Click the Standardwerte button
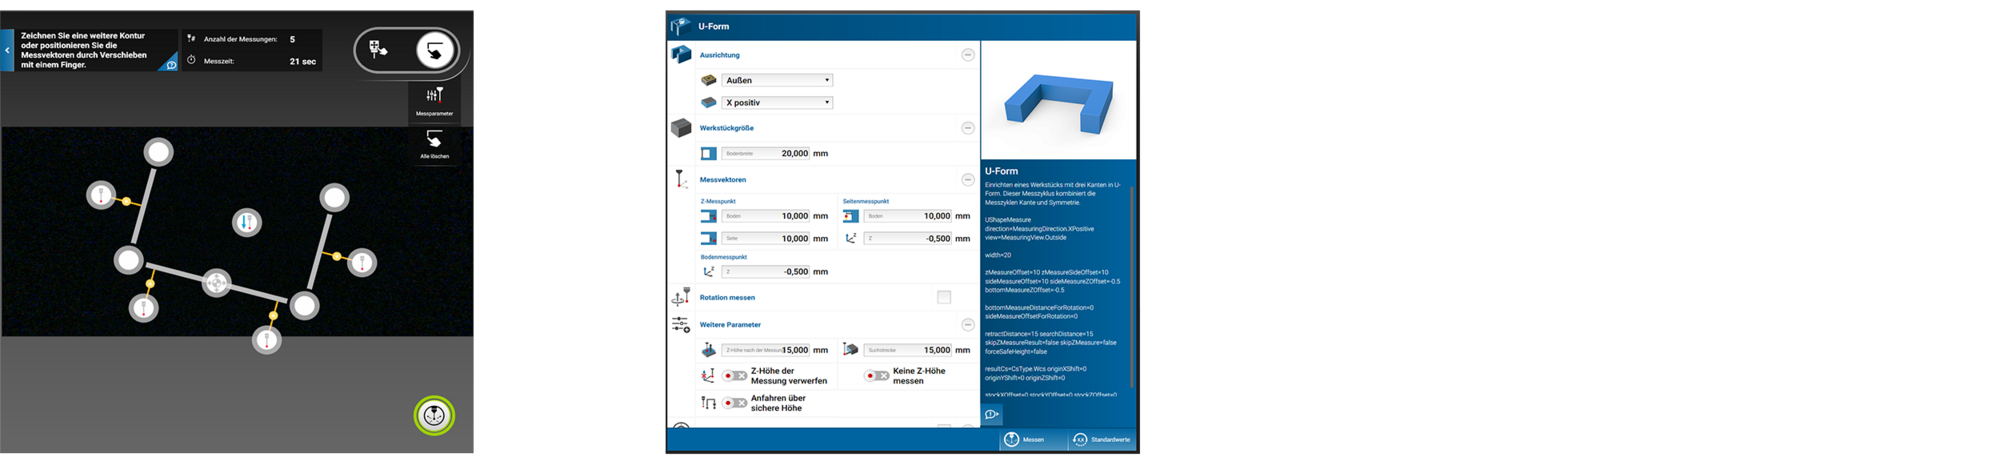Screen dimensions: 2000x470 [1102, 440]
